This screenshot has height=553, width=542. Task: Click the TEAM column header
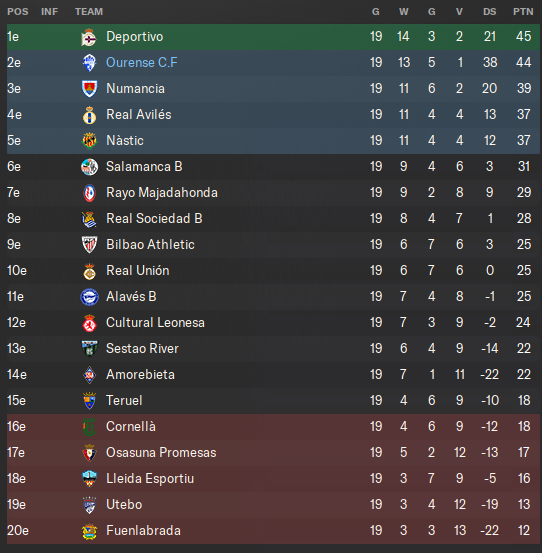click(x=89, y=12)
